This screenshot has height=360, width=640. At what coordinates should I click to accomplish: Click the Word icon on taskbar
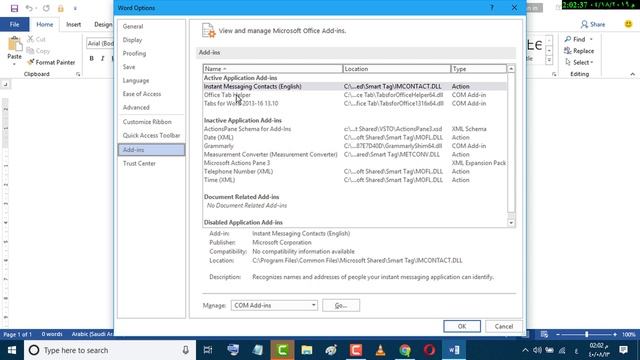coord(454,350)
